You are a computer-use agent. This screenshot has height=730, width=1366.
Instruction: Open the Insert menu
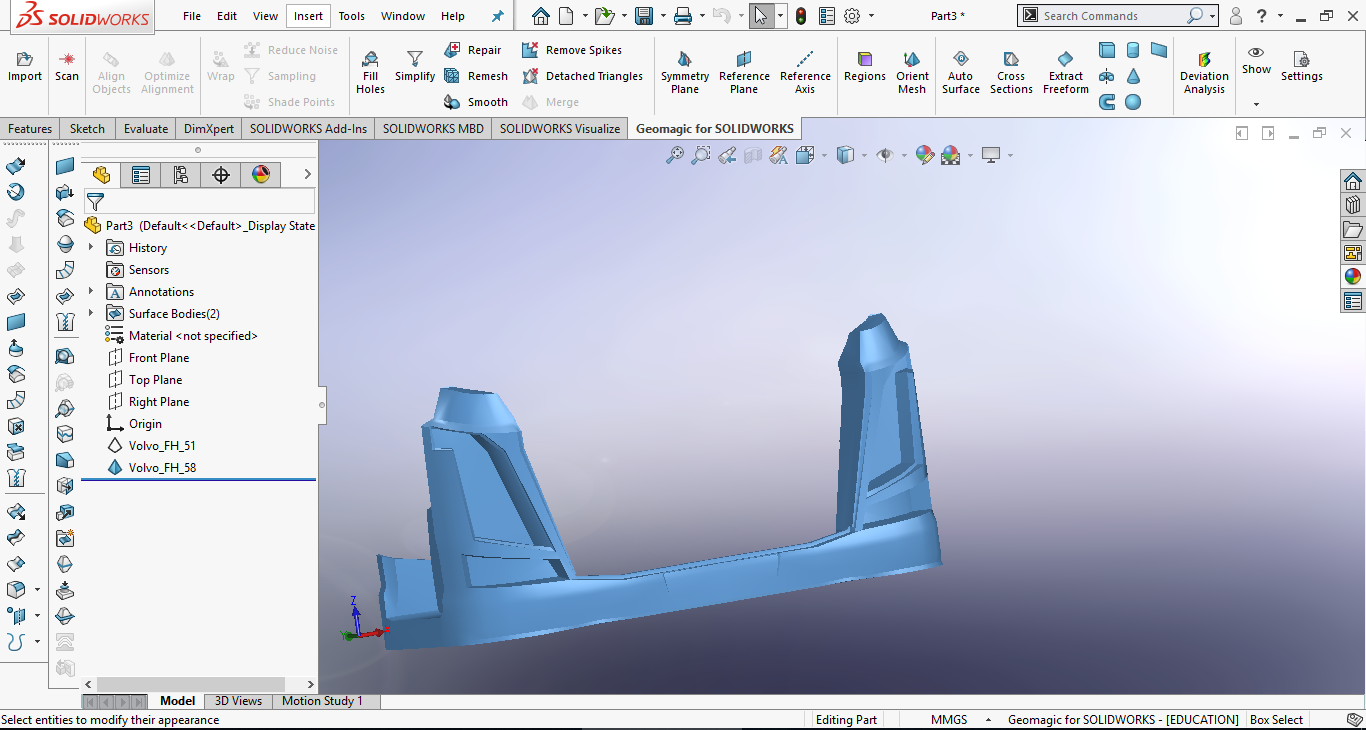point(308,16)
